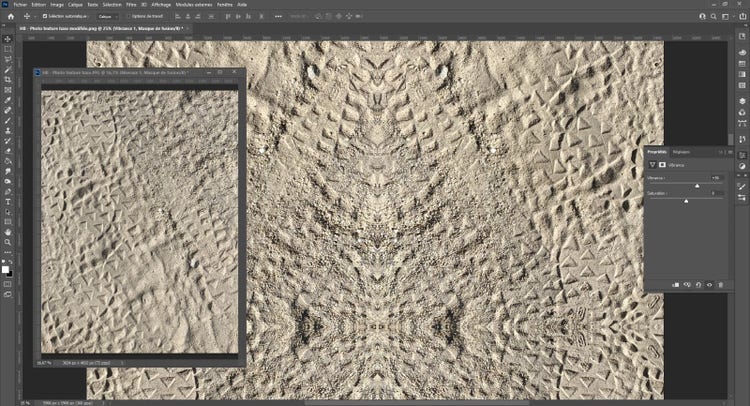Open the Filtre menu
This screenshot has width=750, height=406.
click(131, 4)
